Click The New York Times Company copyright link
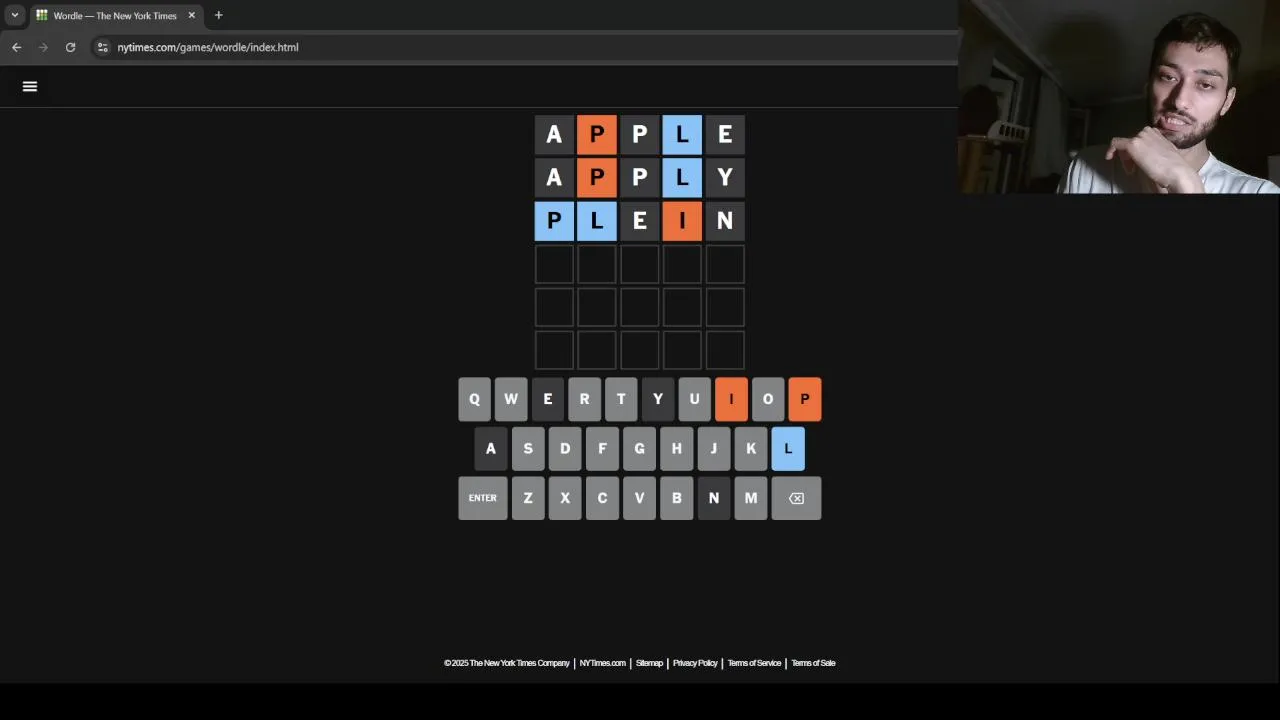The height and width of the screenshot is (720, 1280). point(507,663)
